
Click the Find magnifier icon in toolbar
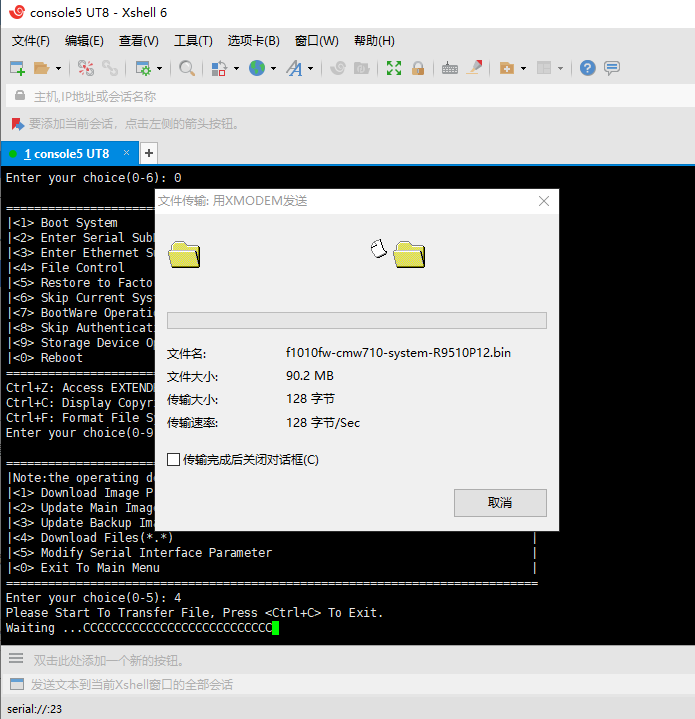187,68
